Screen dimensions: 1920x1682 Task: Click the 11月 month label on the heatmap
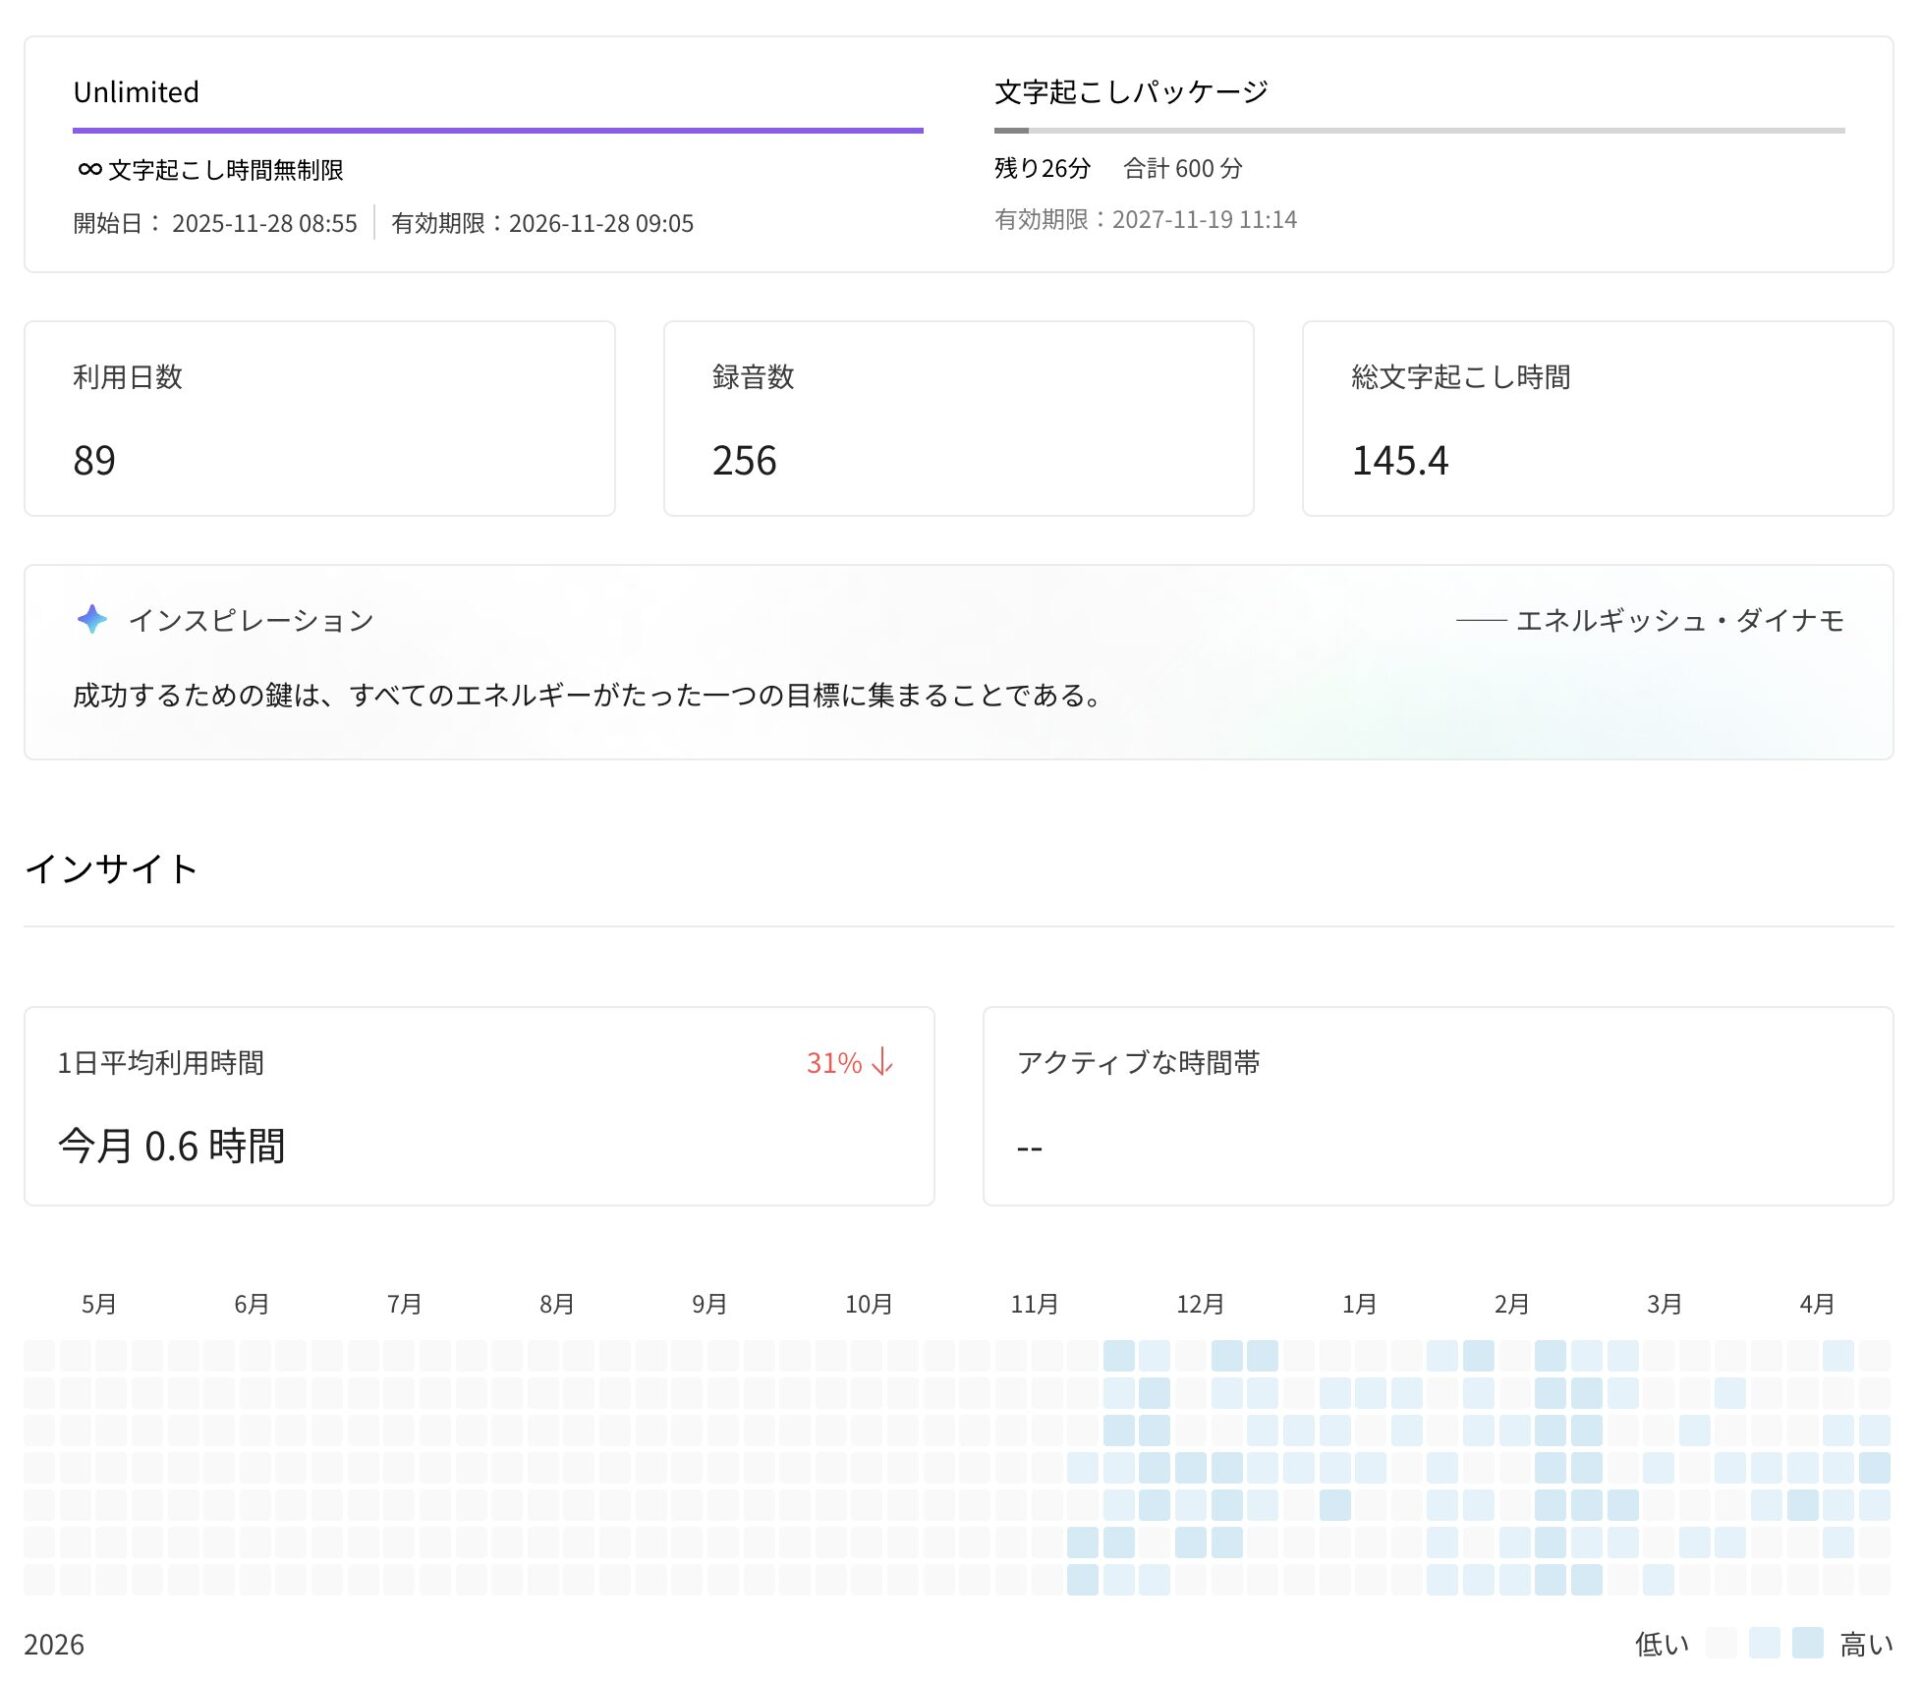(x=1035, y=1303)
